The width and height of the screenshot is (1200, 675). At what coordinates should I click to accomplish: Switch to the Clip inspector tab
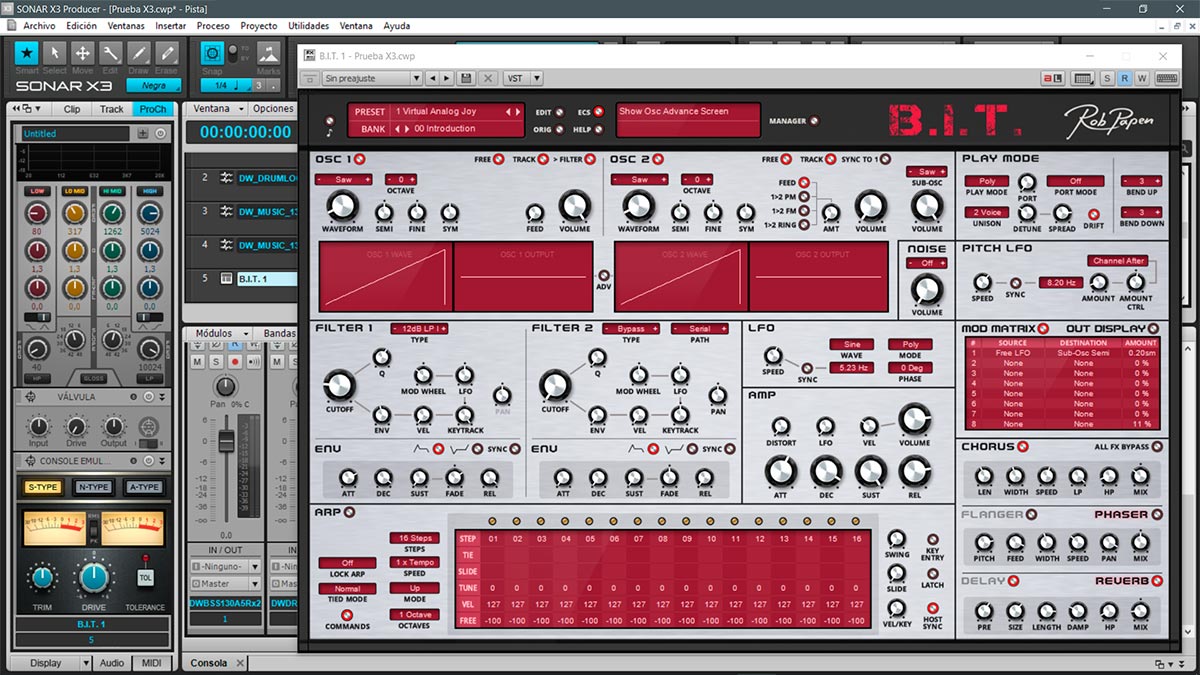pyautogui.click(x=72, y=109)
